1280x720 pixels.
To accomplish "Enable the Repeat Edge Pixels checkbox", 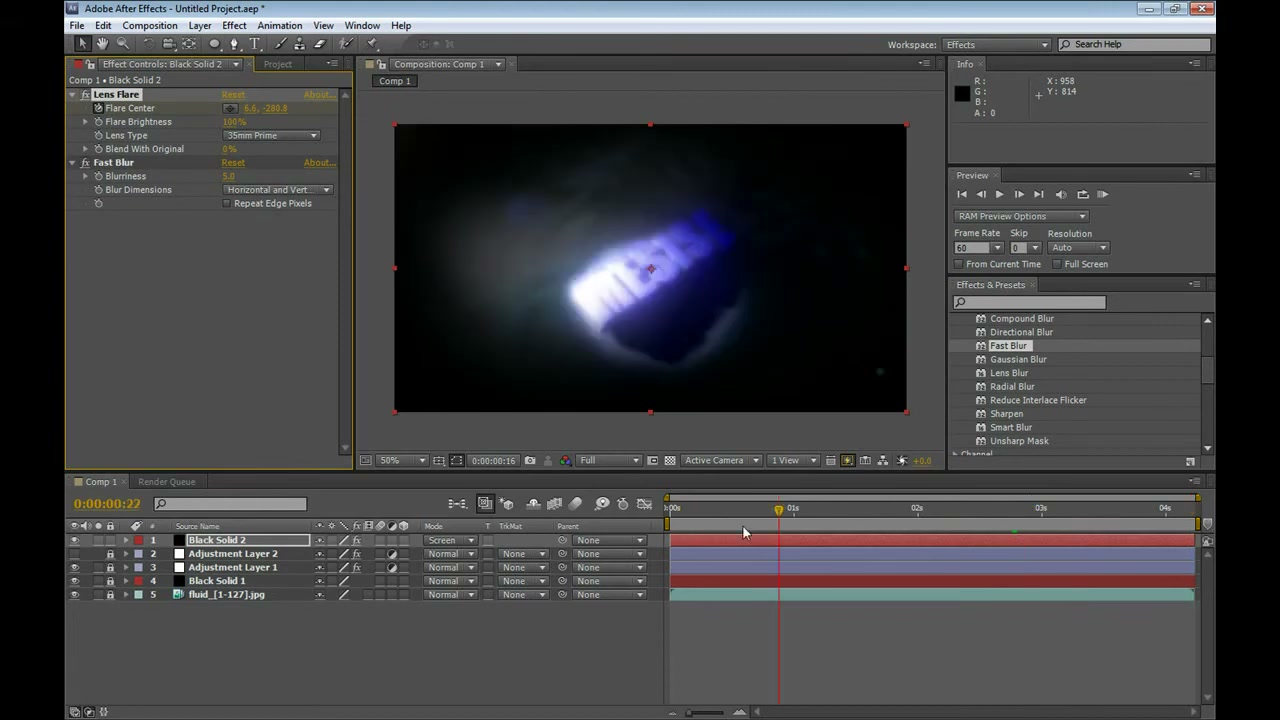I will tap(226, 203).
